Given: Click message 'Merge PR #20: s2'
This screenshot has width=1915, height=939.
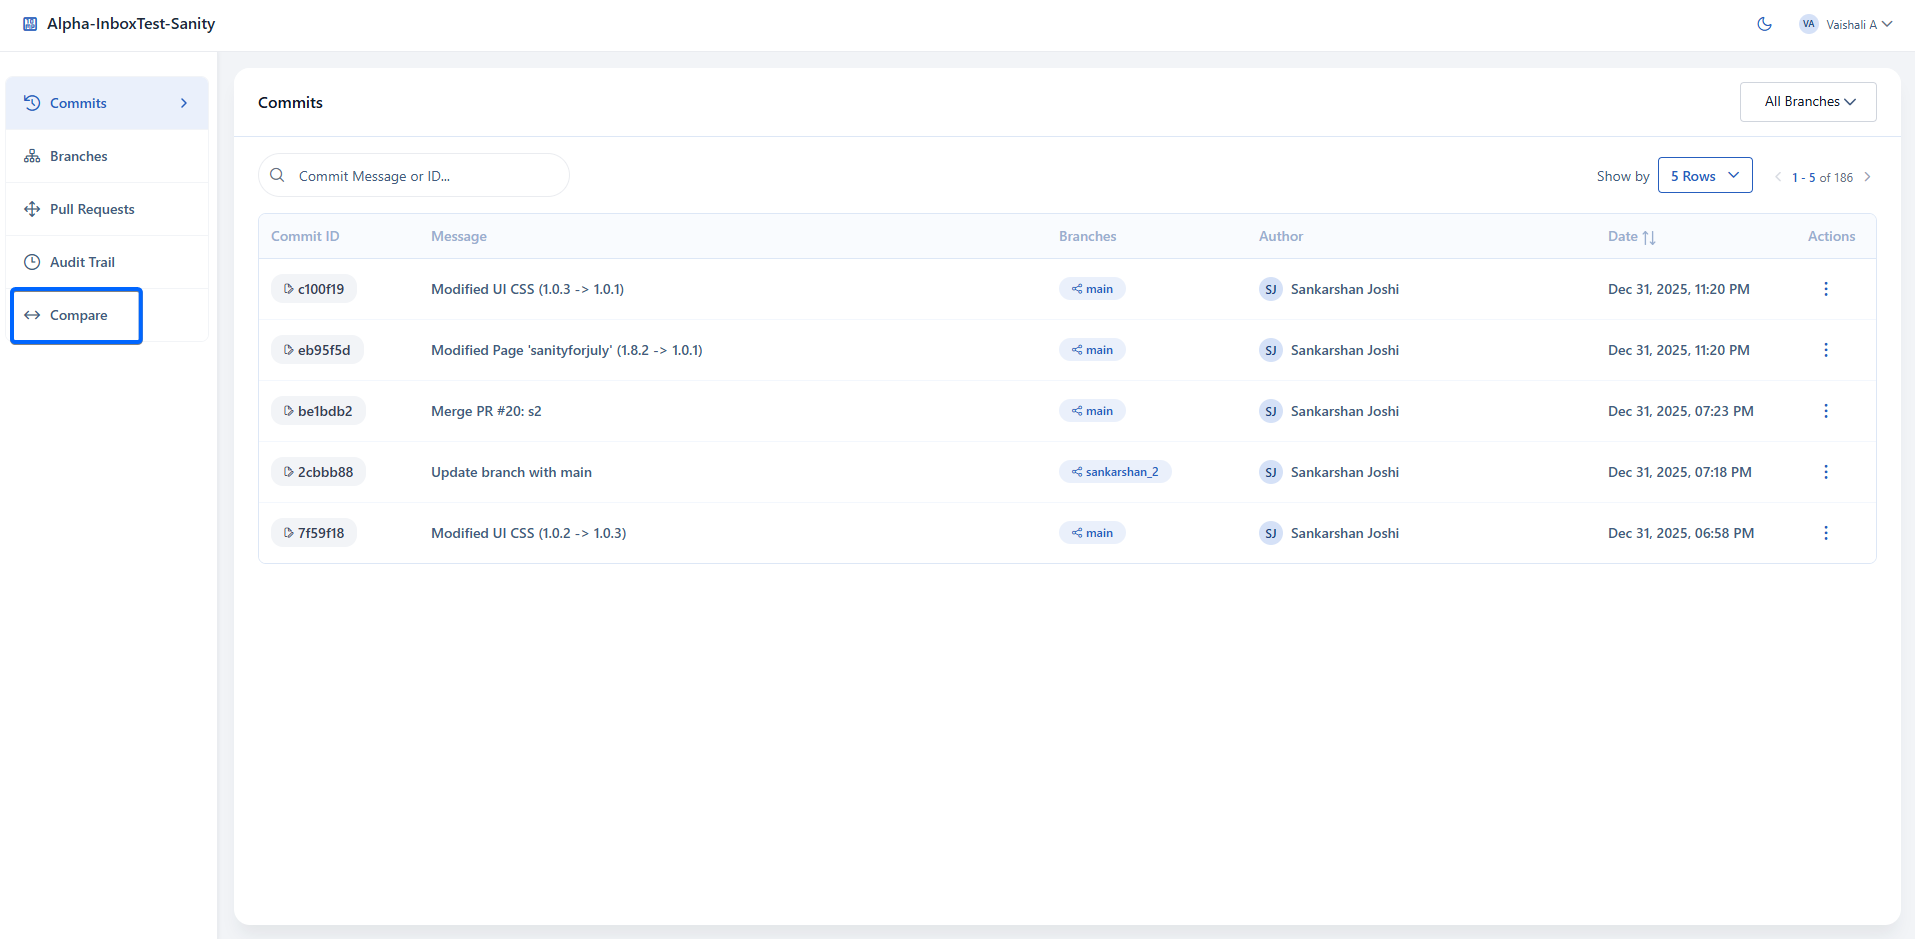Looking at the screenshot, I should 486,411.
